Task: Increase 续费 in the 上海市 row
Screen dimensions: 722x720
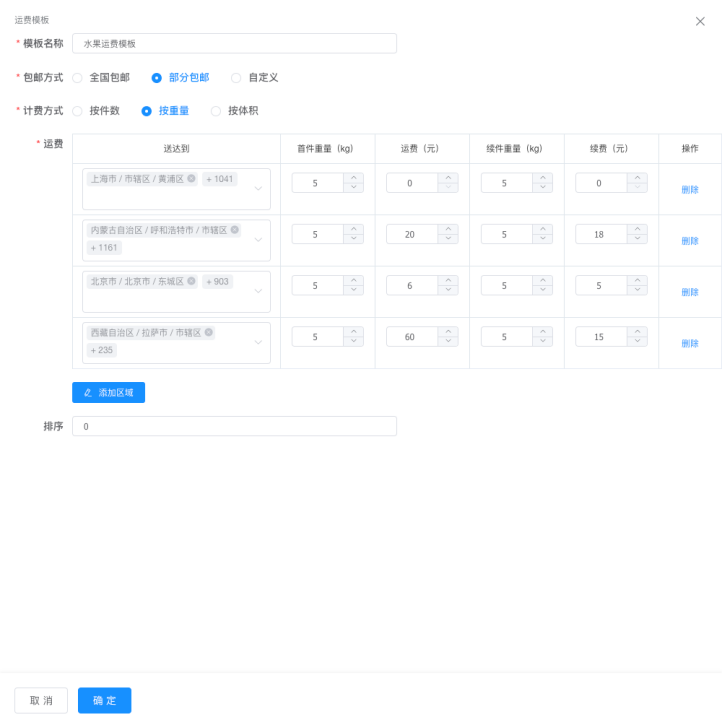Action: 637,178
